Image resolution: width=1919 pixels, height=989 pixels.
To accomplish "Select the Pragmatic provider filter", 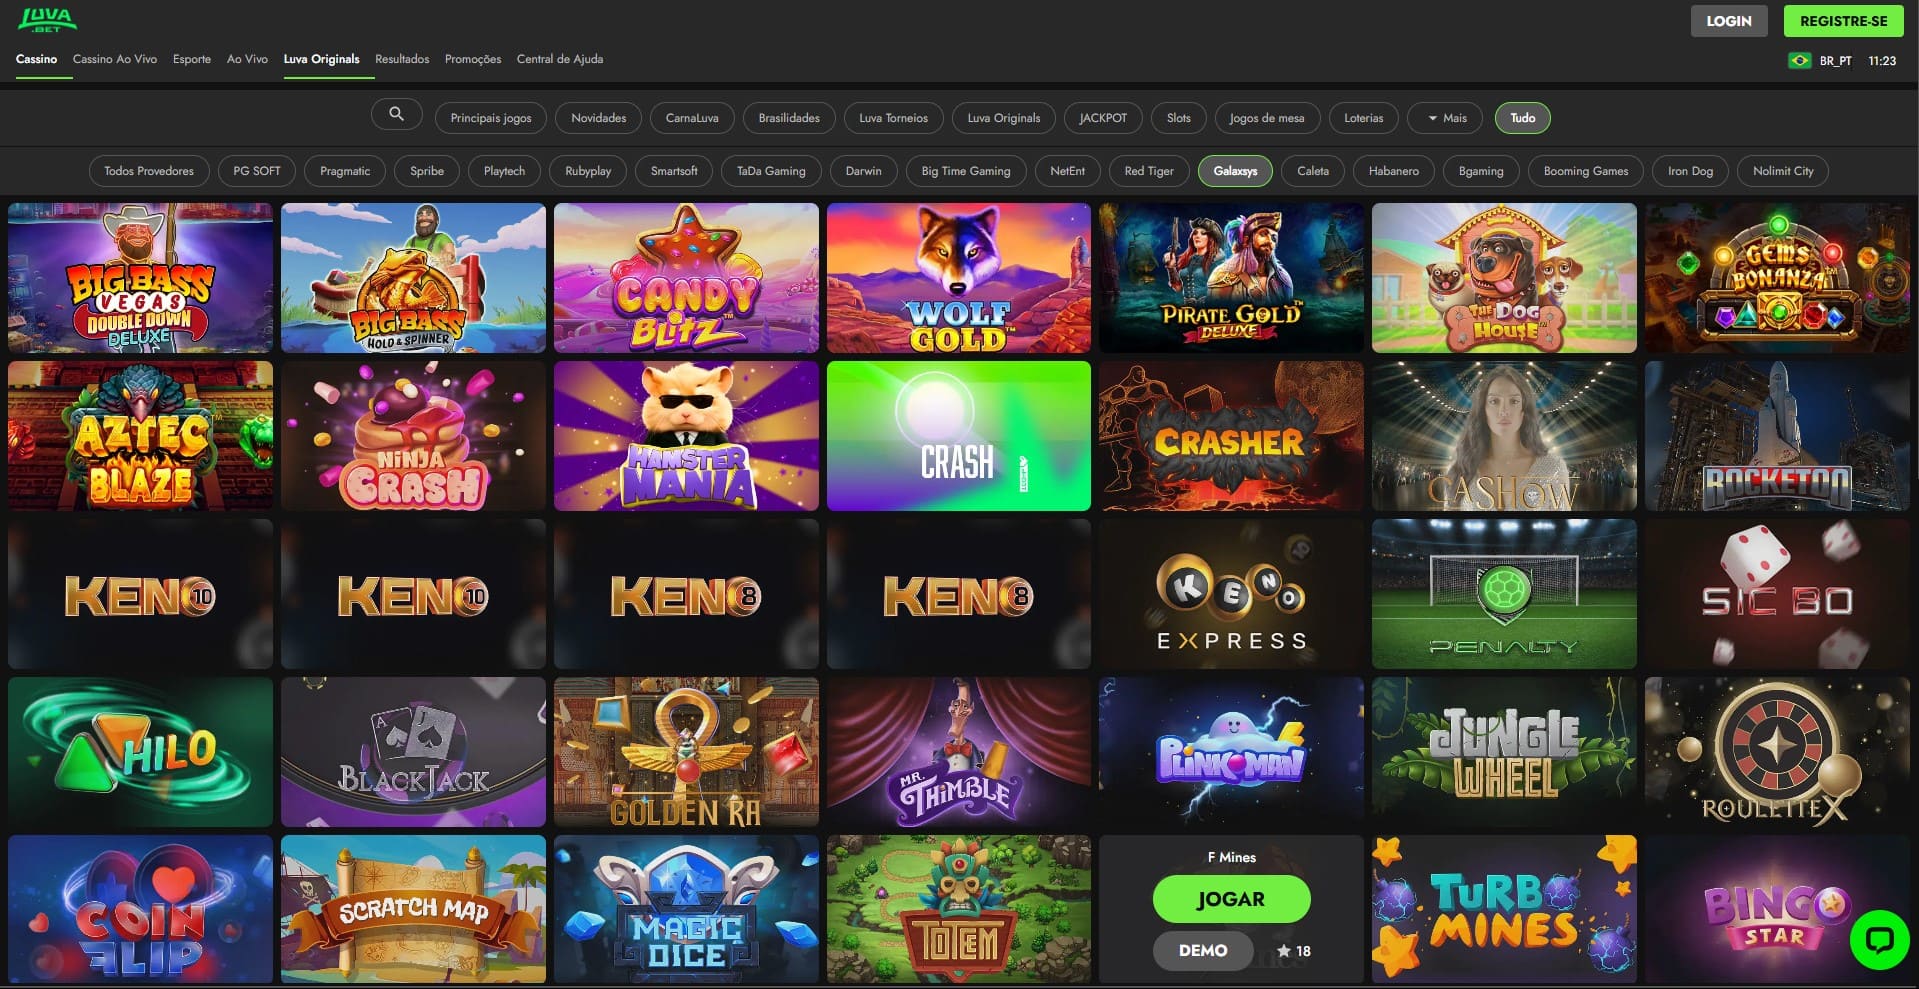I will pyautogui.click(x=345, y=171).
